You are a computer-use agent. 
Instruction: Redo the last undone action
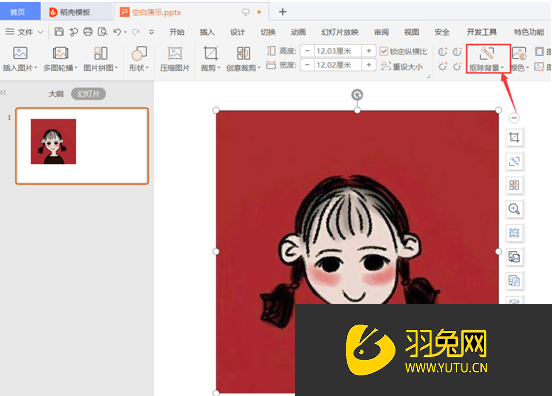coord(136,32)
